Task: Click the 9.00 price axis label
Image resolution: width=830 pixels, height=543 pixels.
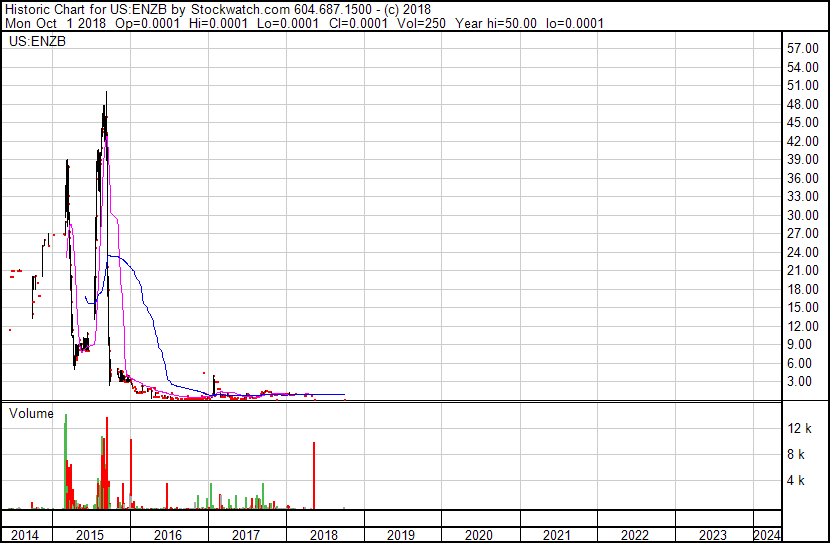Action: pos(799,345)
